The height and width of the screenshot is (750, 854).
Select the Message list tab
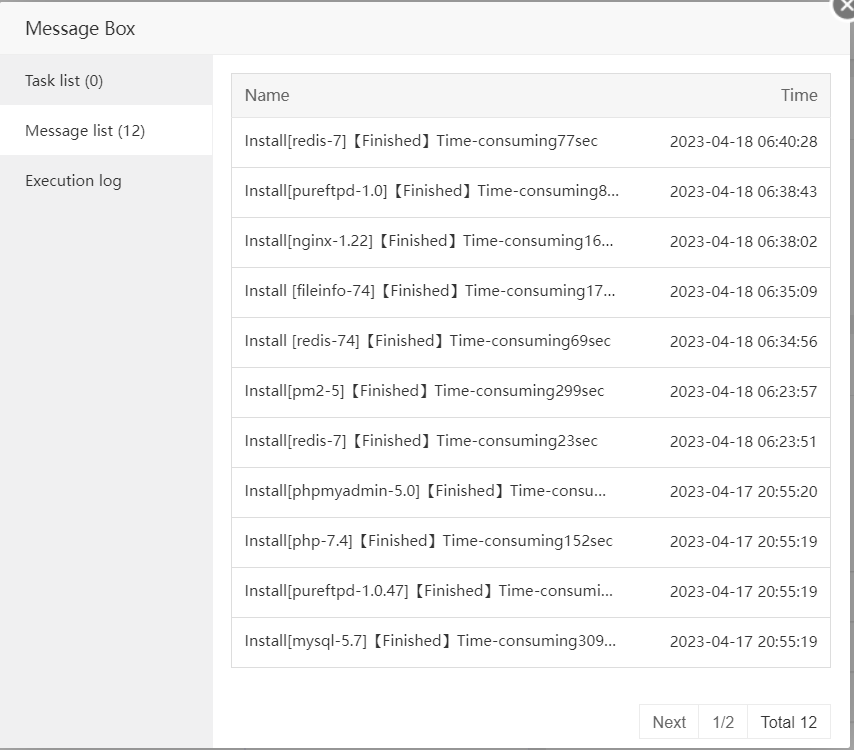pos(85,131)
